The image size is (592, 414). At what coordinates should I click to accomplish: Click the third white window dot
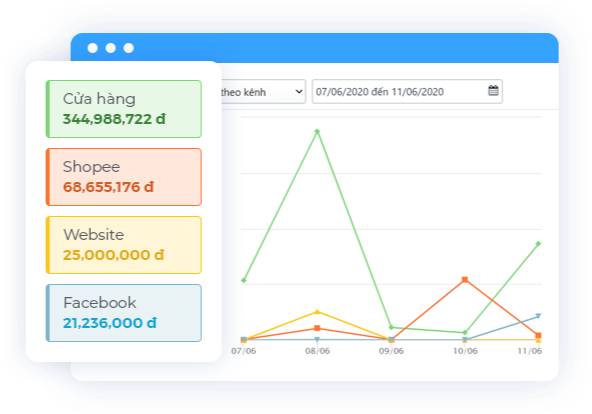129,48
